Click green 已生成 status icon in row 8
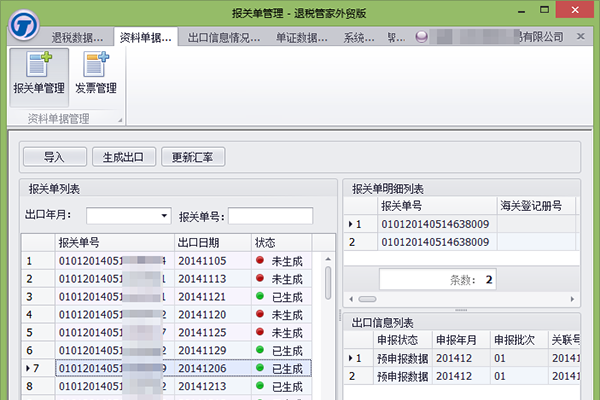 coord(260,385)
